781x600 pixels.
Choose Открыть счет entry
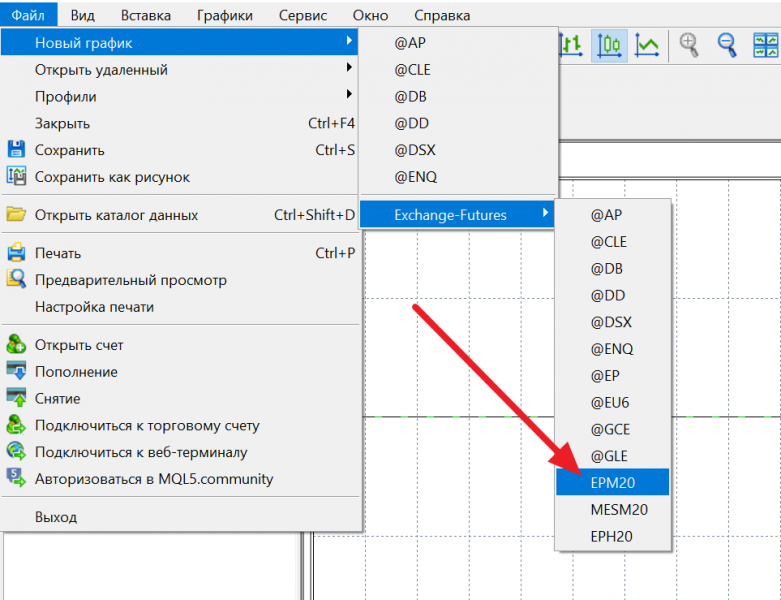(x=179, y=345)
